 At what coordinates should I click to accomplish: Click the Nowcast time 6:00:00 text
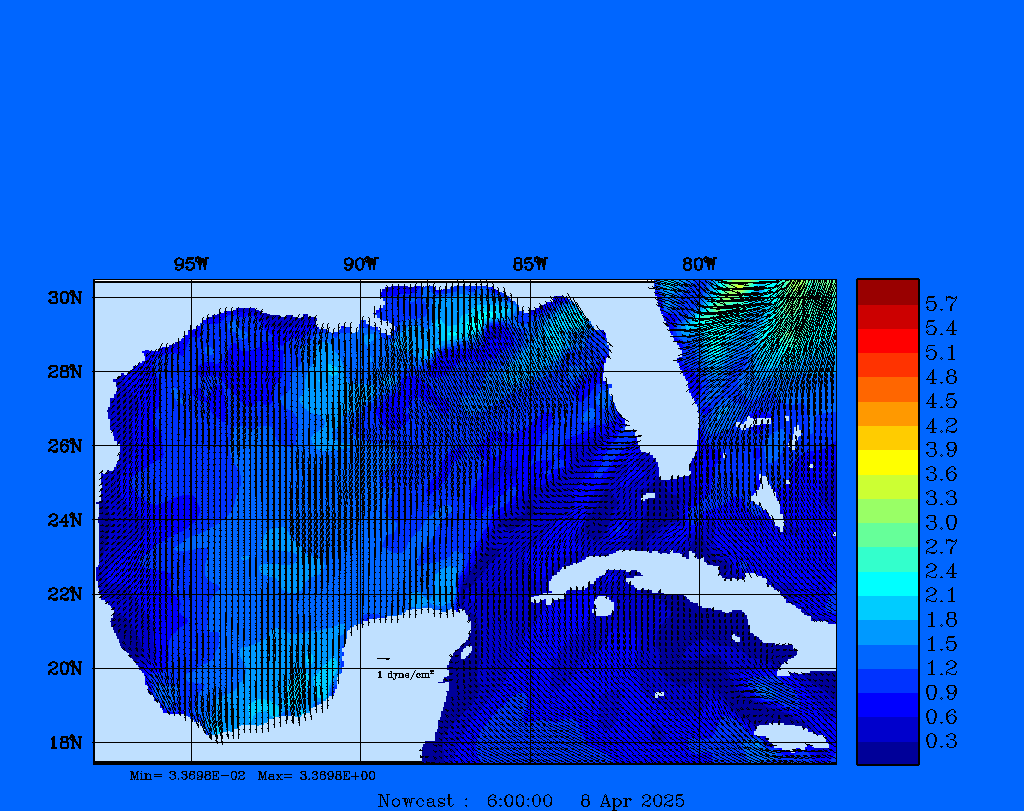(x=519, y=800)
